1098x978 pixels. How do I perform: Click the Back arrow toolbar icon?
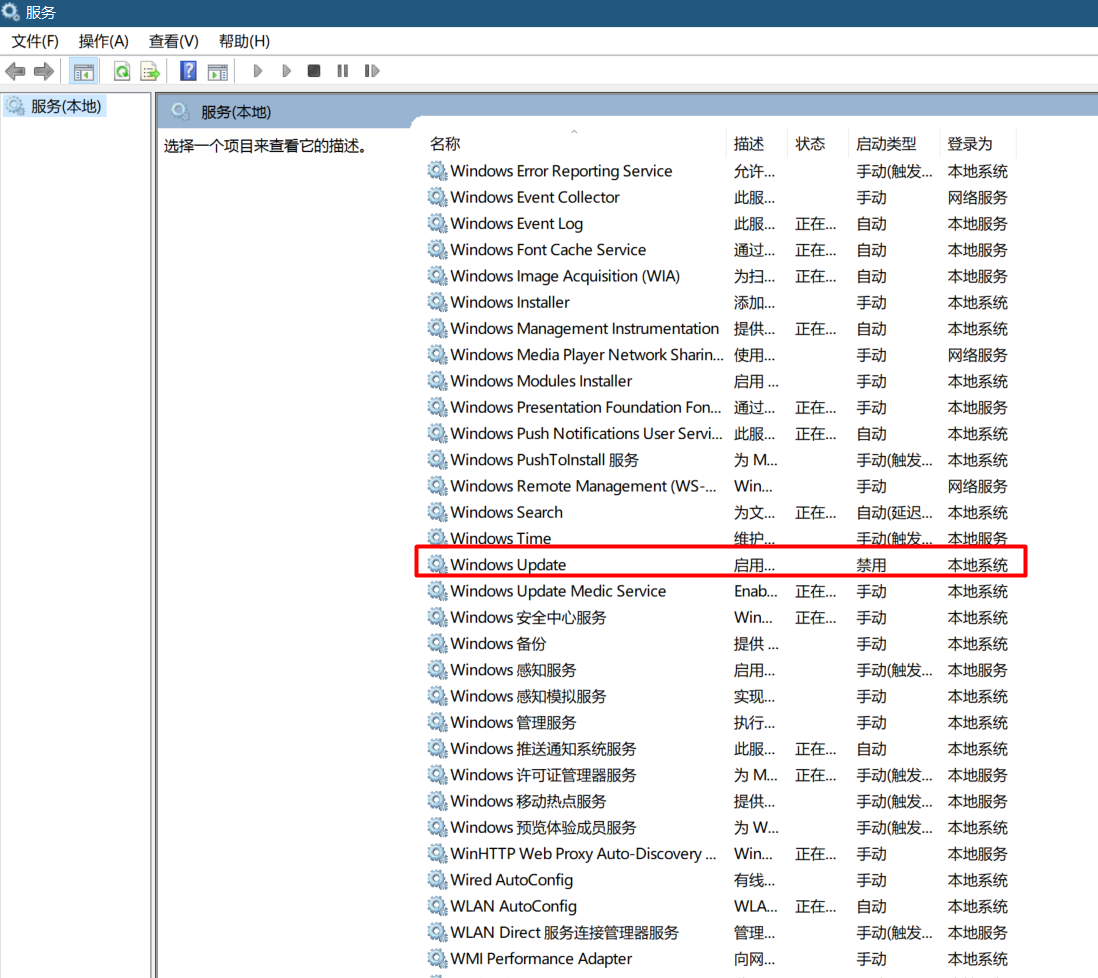pyautogui.click(x=15, y=71)
